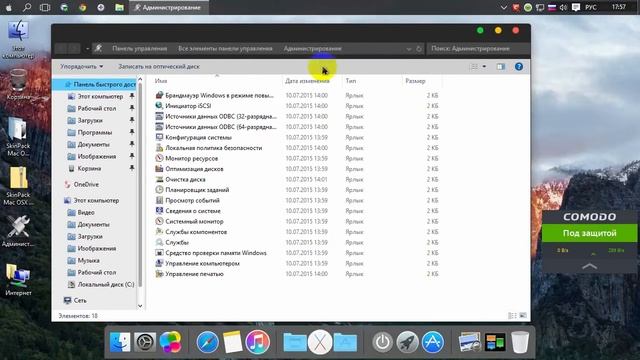Select Просмотр событий icon
Viewport: 640px width, 360px height.
click(159, 200)
